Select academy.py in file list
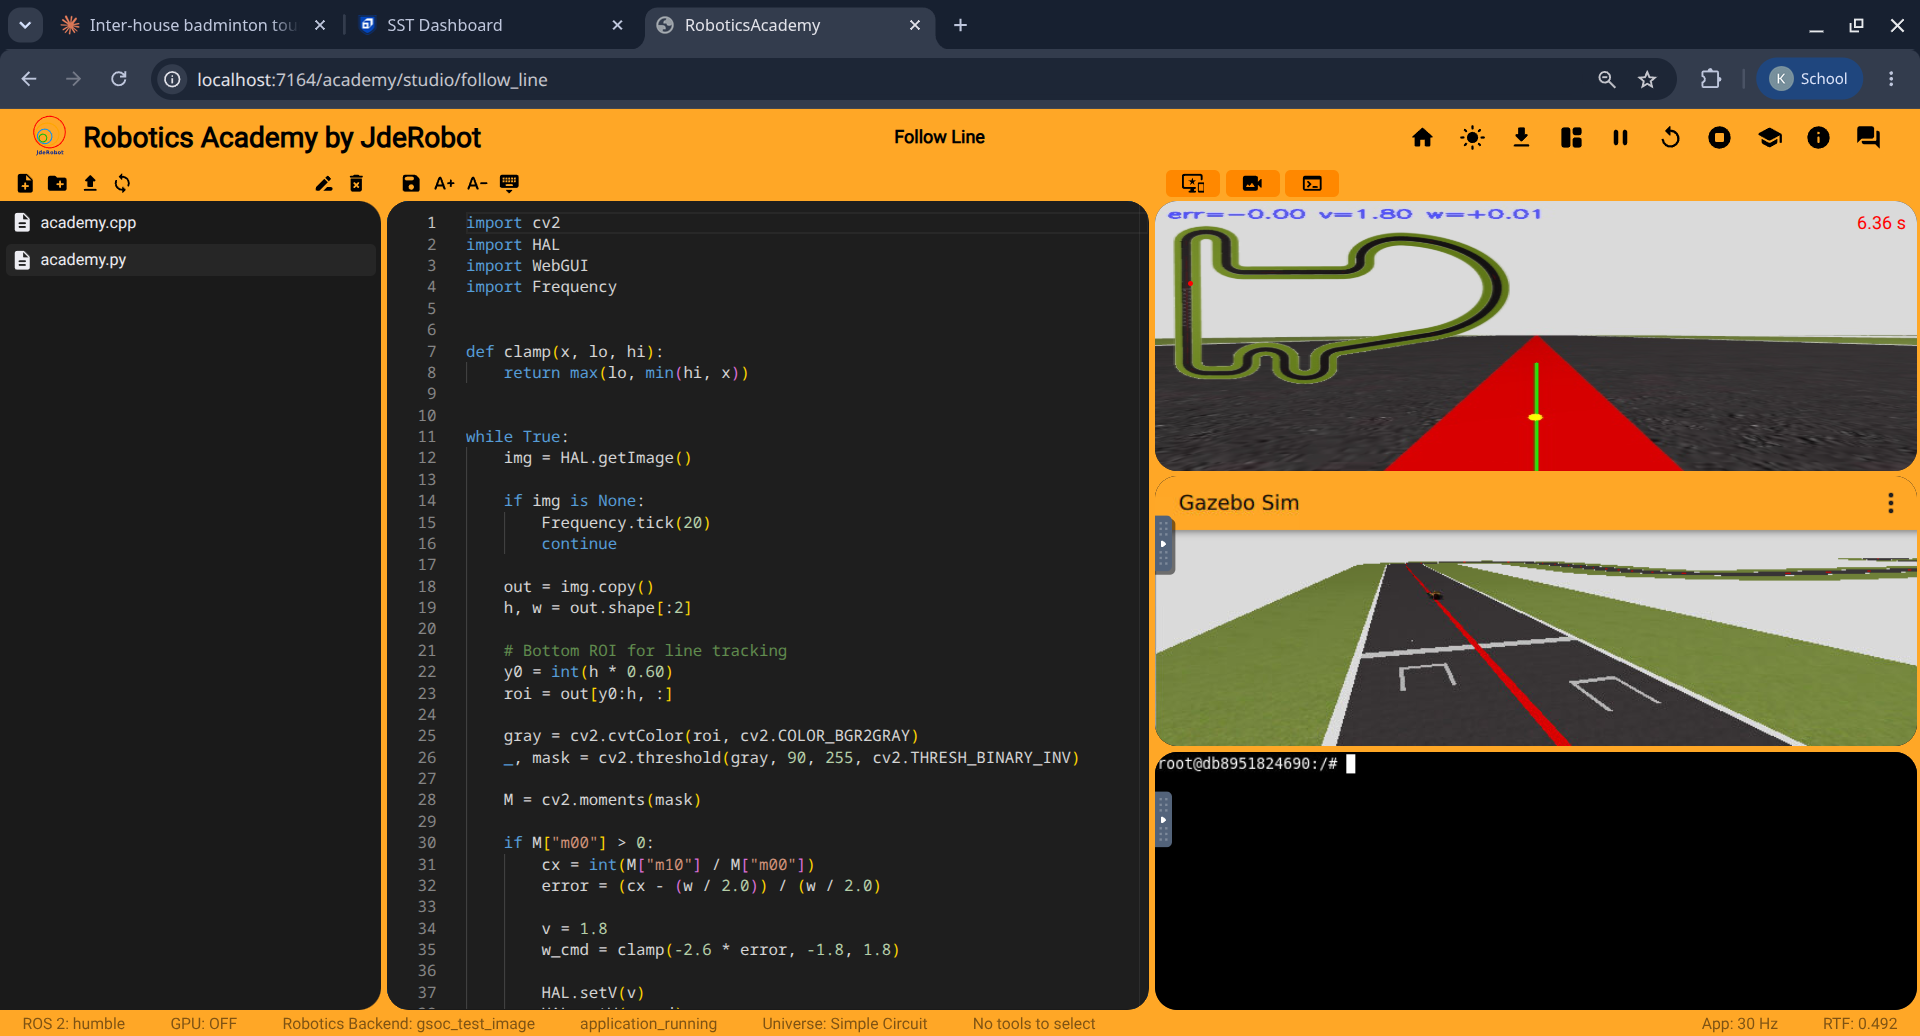Screen dimensions: 1920x1036 [x=190, y=260]
